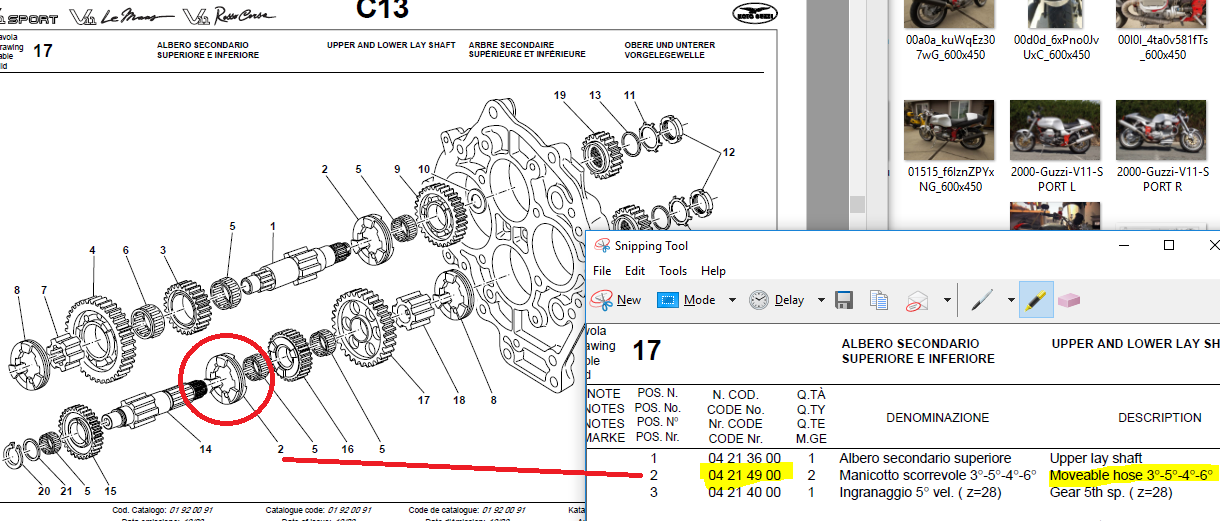Click 'Upper lay shaft' description in snip
The width and height of the screenshot is (1220, 521).
click(x=1096, y=458)
